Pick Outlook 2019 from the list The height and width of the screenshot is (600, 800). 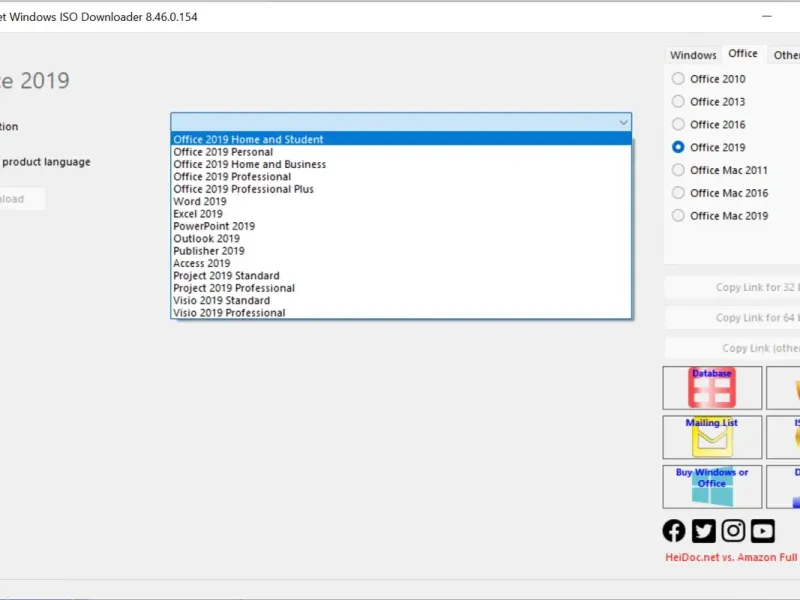click(x=401, y=239)
